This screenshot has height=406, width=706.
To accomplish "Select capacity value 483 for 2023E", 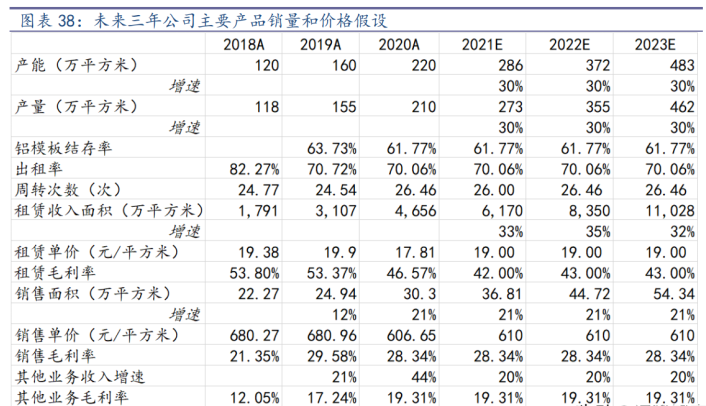I will (682, 65).
